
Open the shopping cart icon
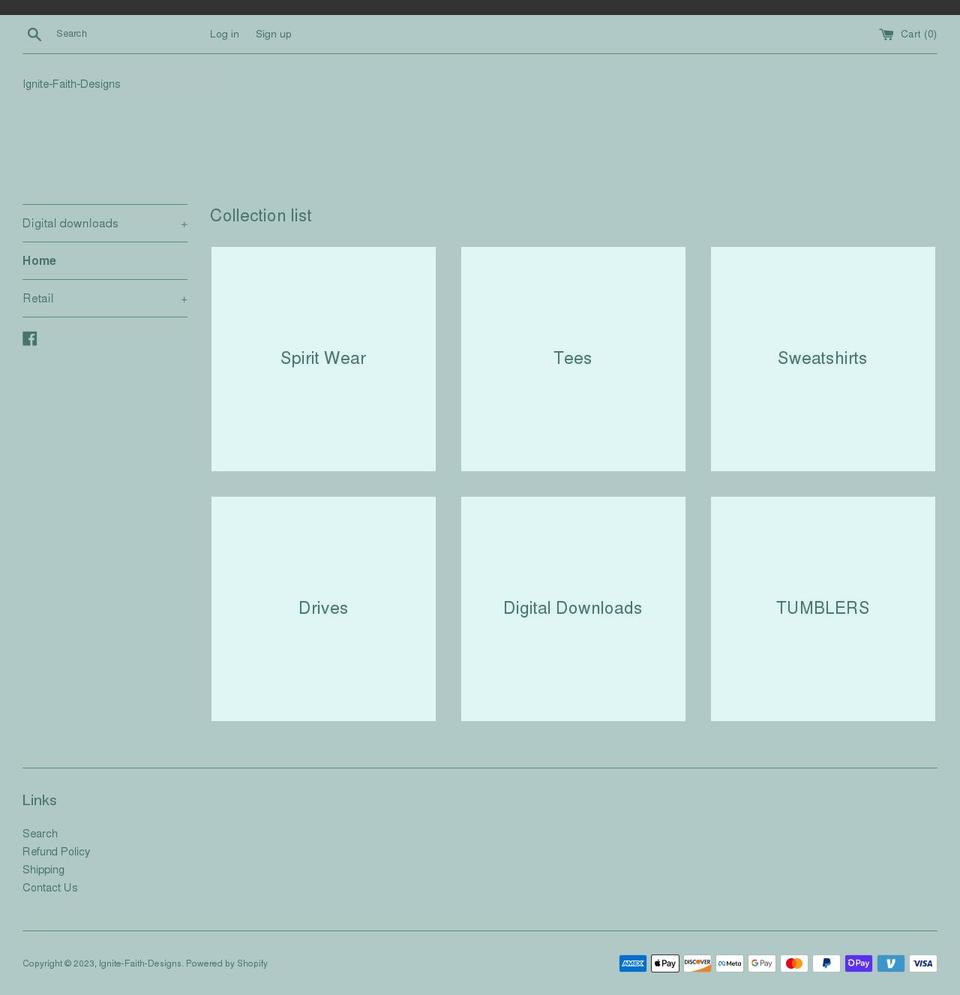point(886,33)
